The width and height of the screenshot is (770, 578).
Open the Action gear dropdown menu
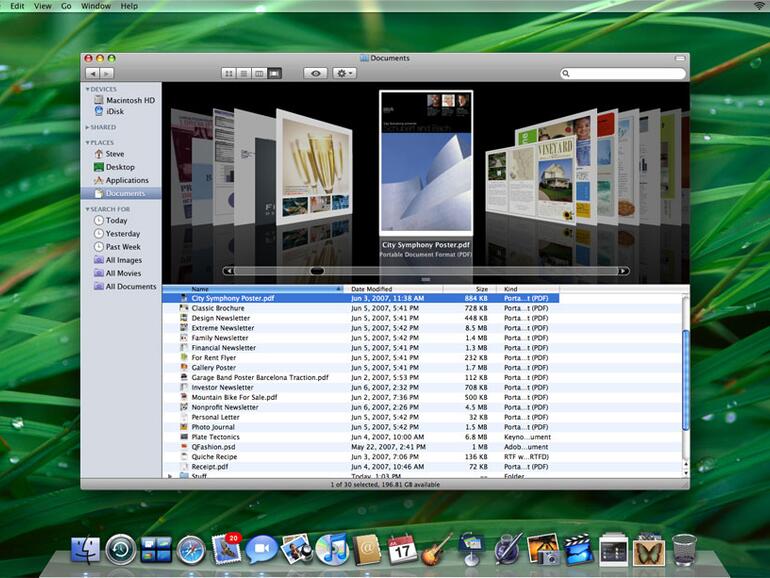tap(344, 74)
